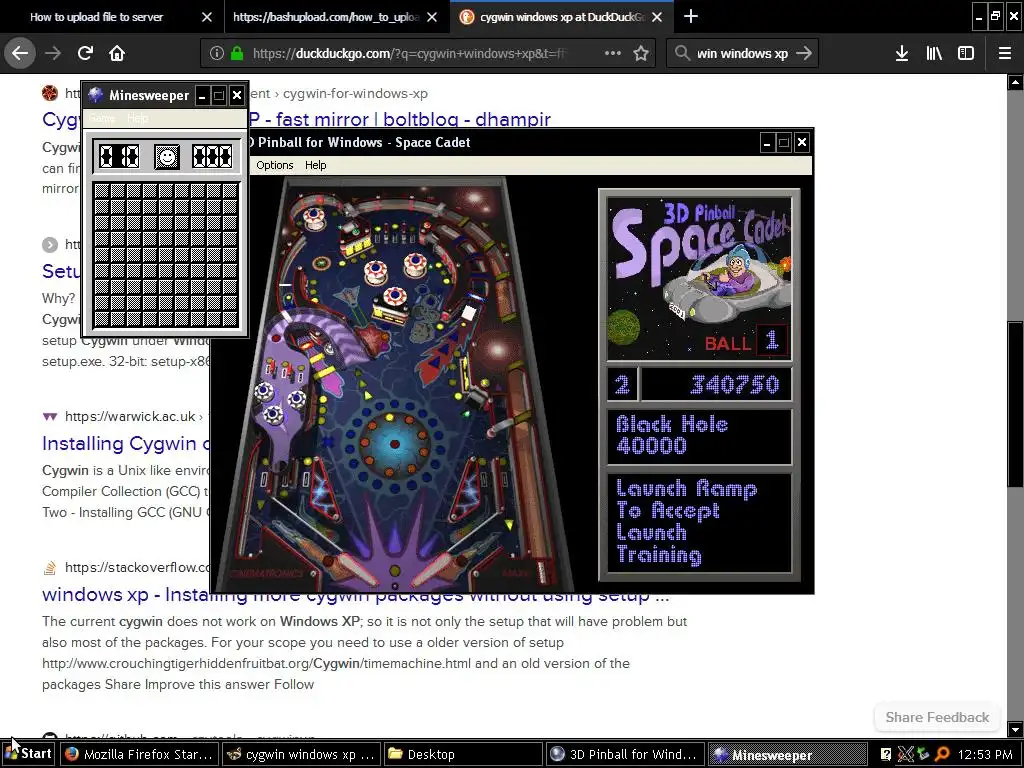The image size is (1024, 768).
Task: Click the Minesweeper title bar mine icon
Action: point(95,95)
